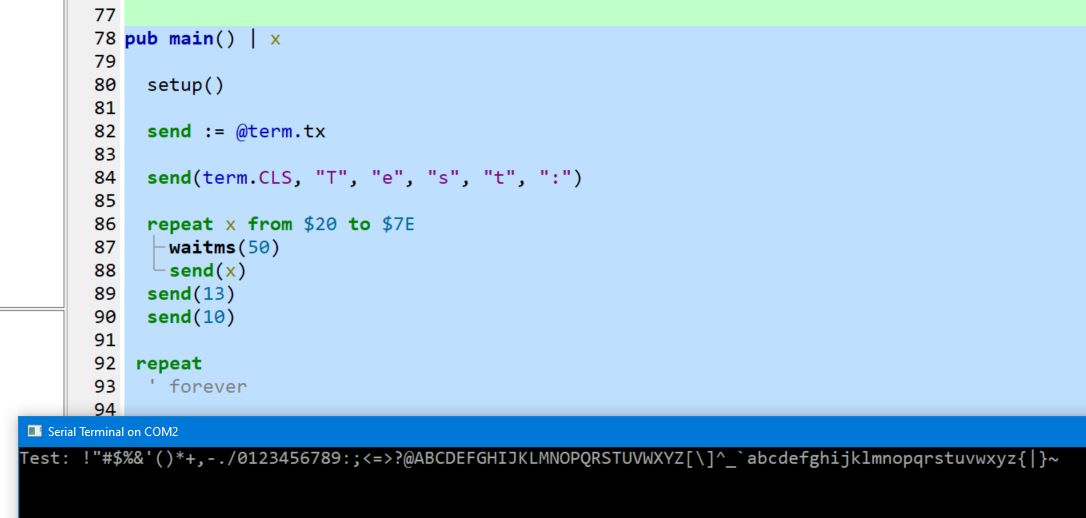Click the send(10) statement
1086x518 pixels.
point(190,316)
